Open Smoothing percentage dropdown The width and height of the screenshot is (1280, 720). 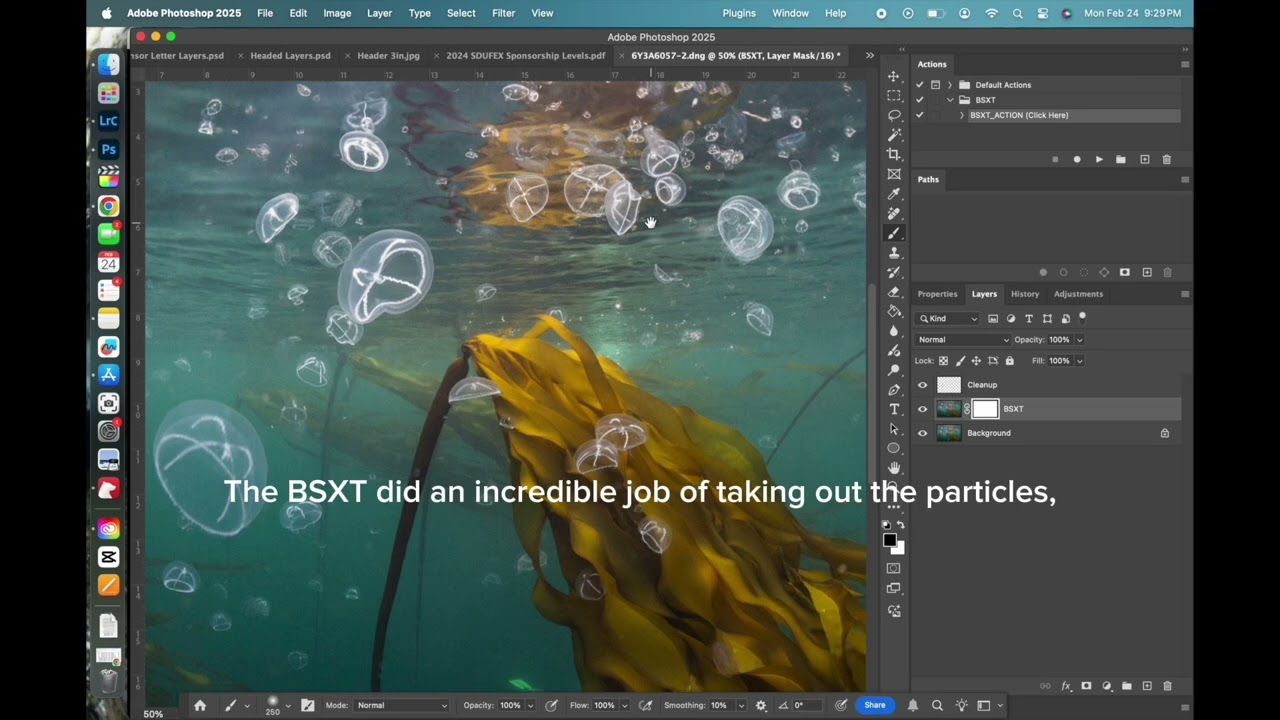pos(740,705)
